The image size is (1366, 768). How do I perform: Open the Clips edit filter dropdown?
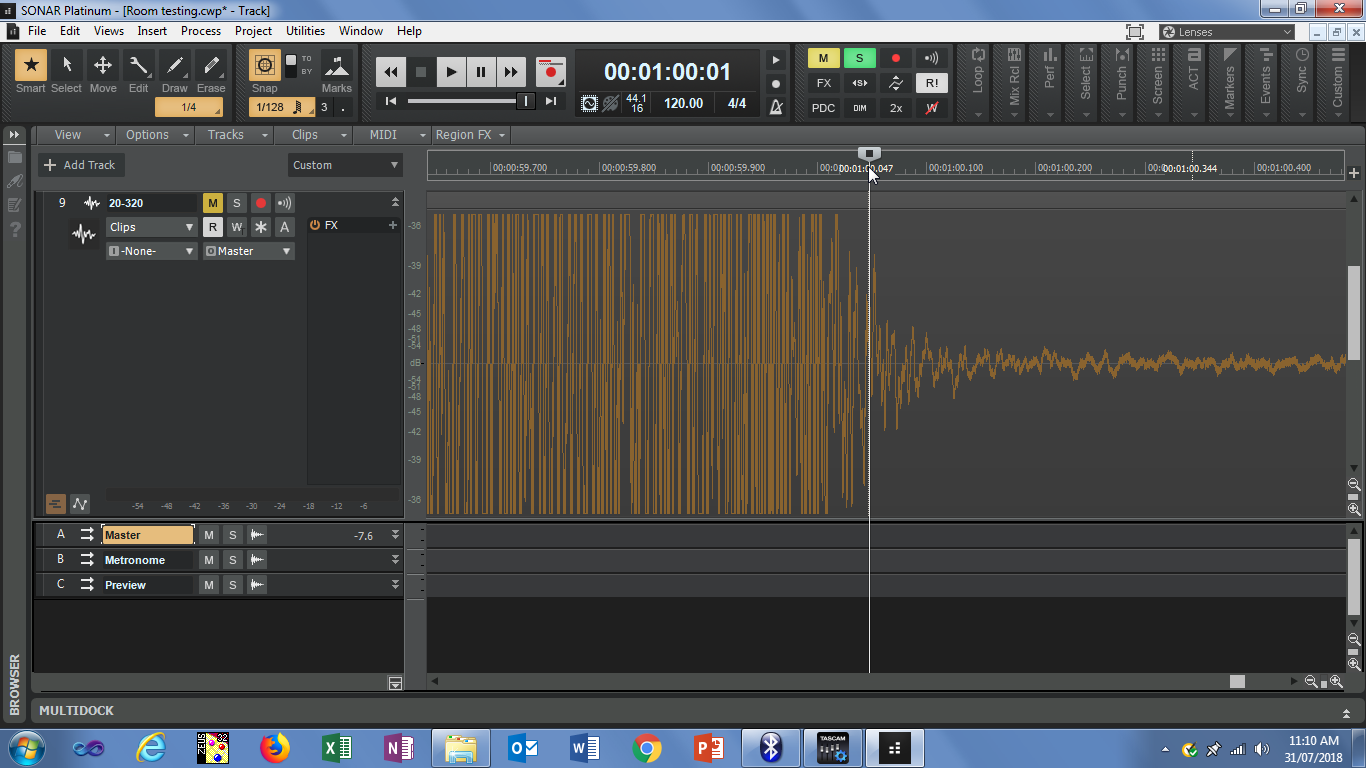(x=152, y=227)
